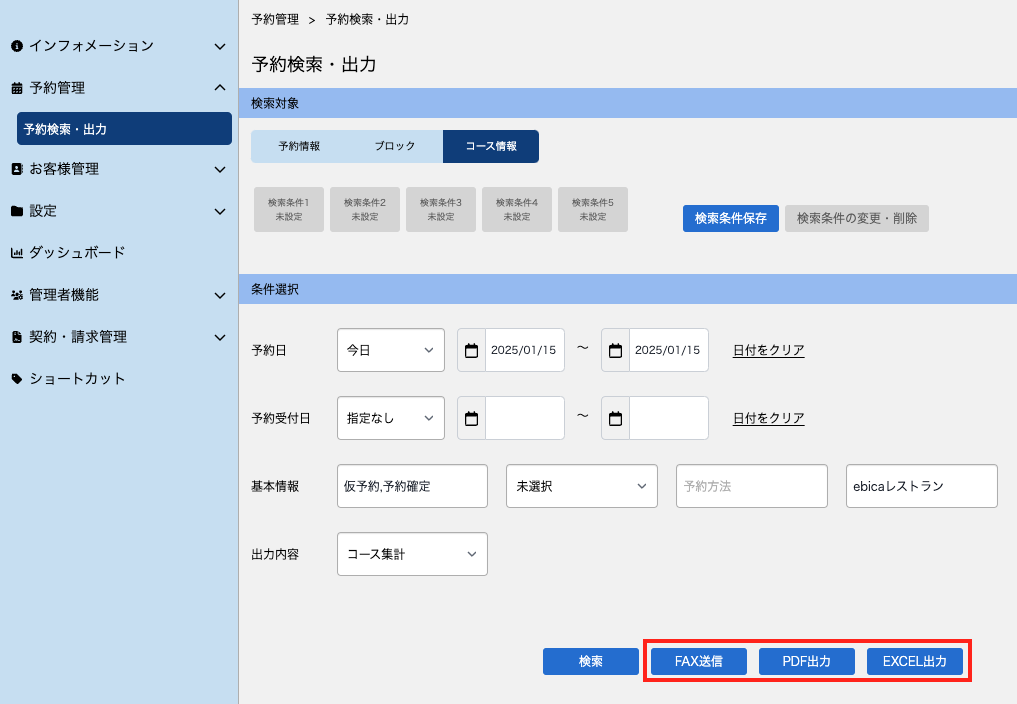Click the 設定 folder icon

[17, 211]
